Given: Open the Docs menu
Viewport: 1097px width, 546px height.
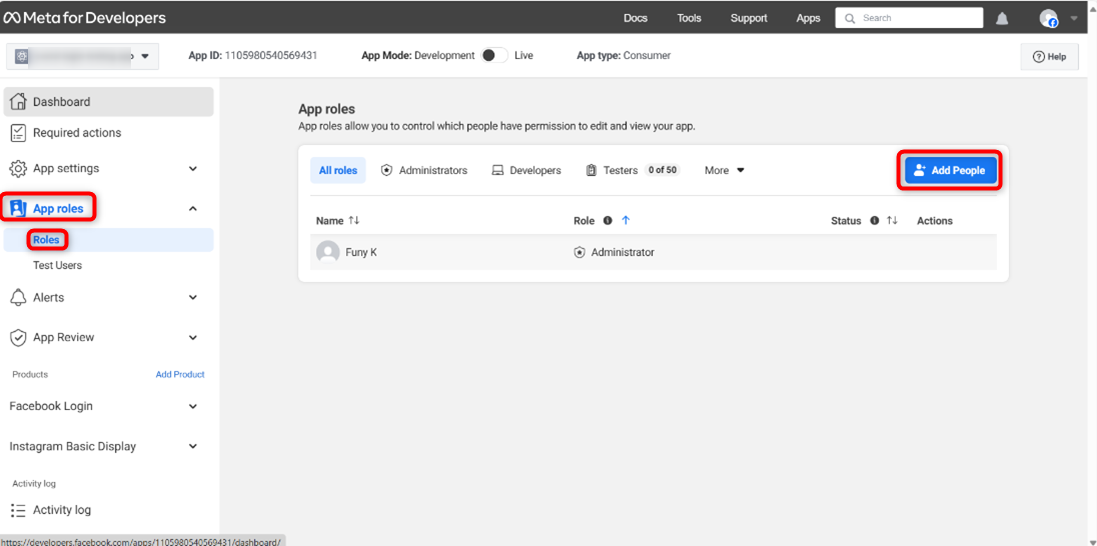Looking at the screenshot, I should pyautogui.click(x=635, y=18).
